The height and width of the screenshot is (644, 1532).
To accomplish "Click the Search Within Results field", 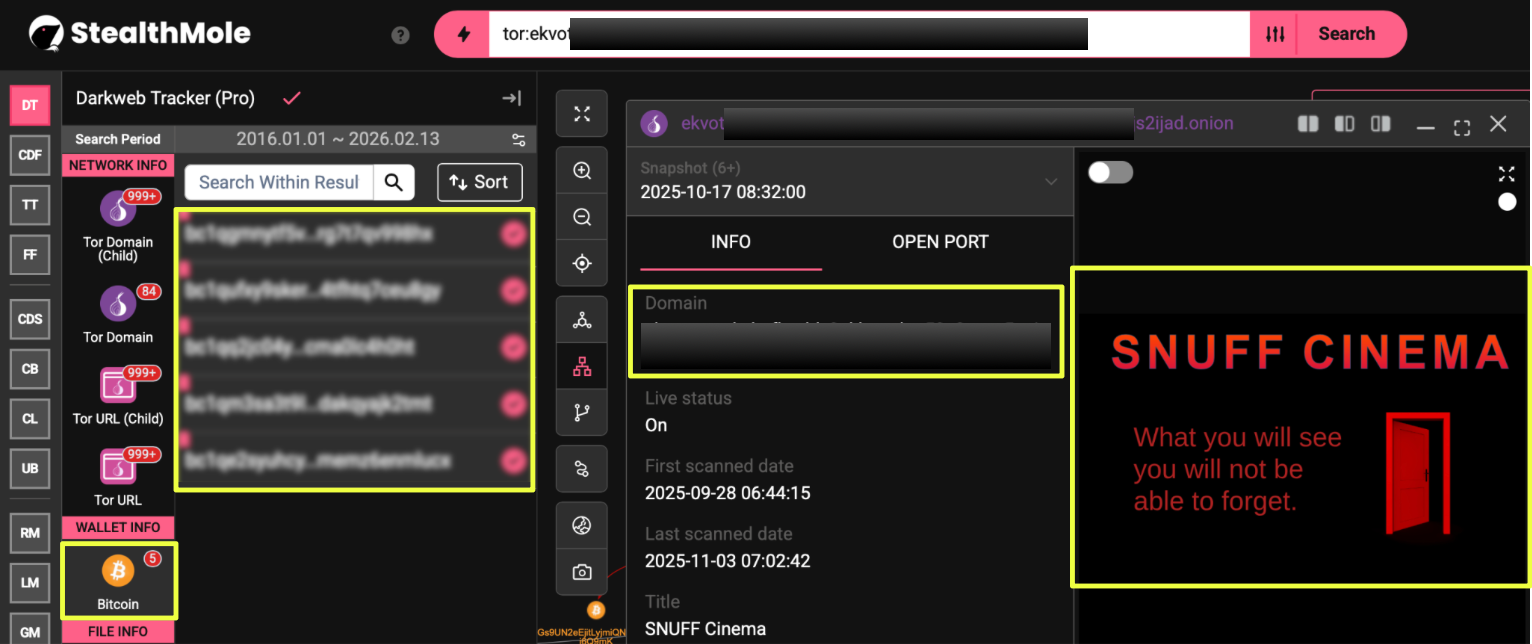I will click(x=279, y=182).
